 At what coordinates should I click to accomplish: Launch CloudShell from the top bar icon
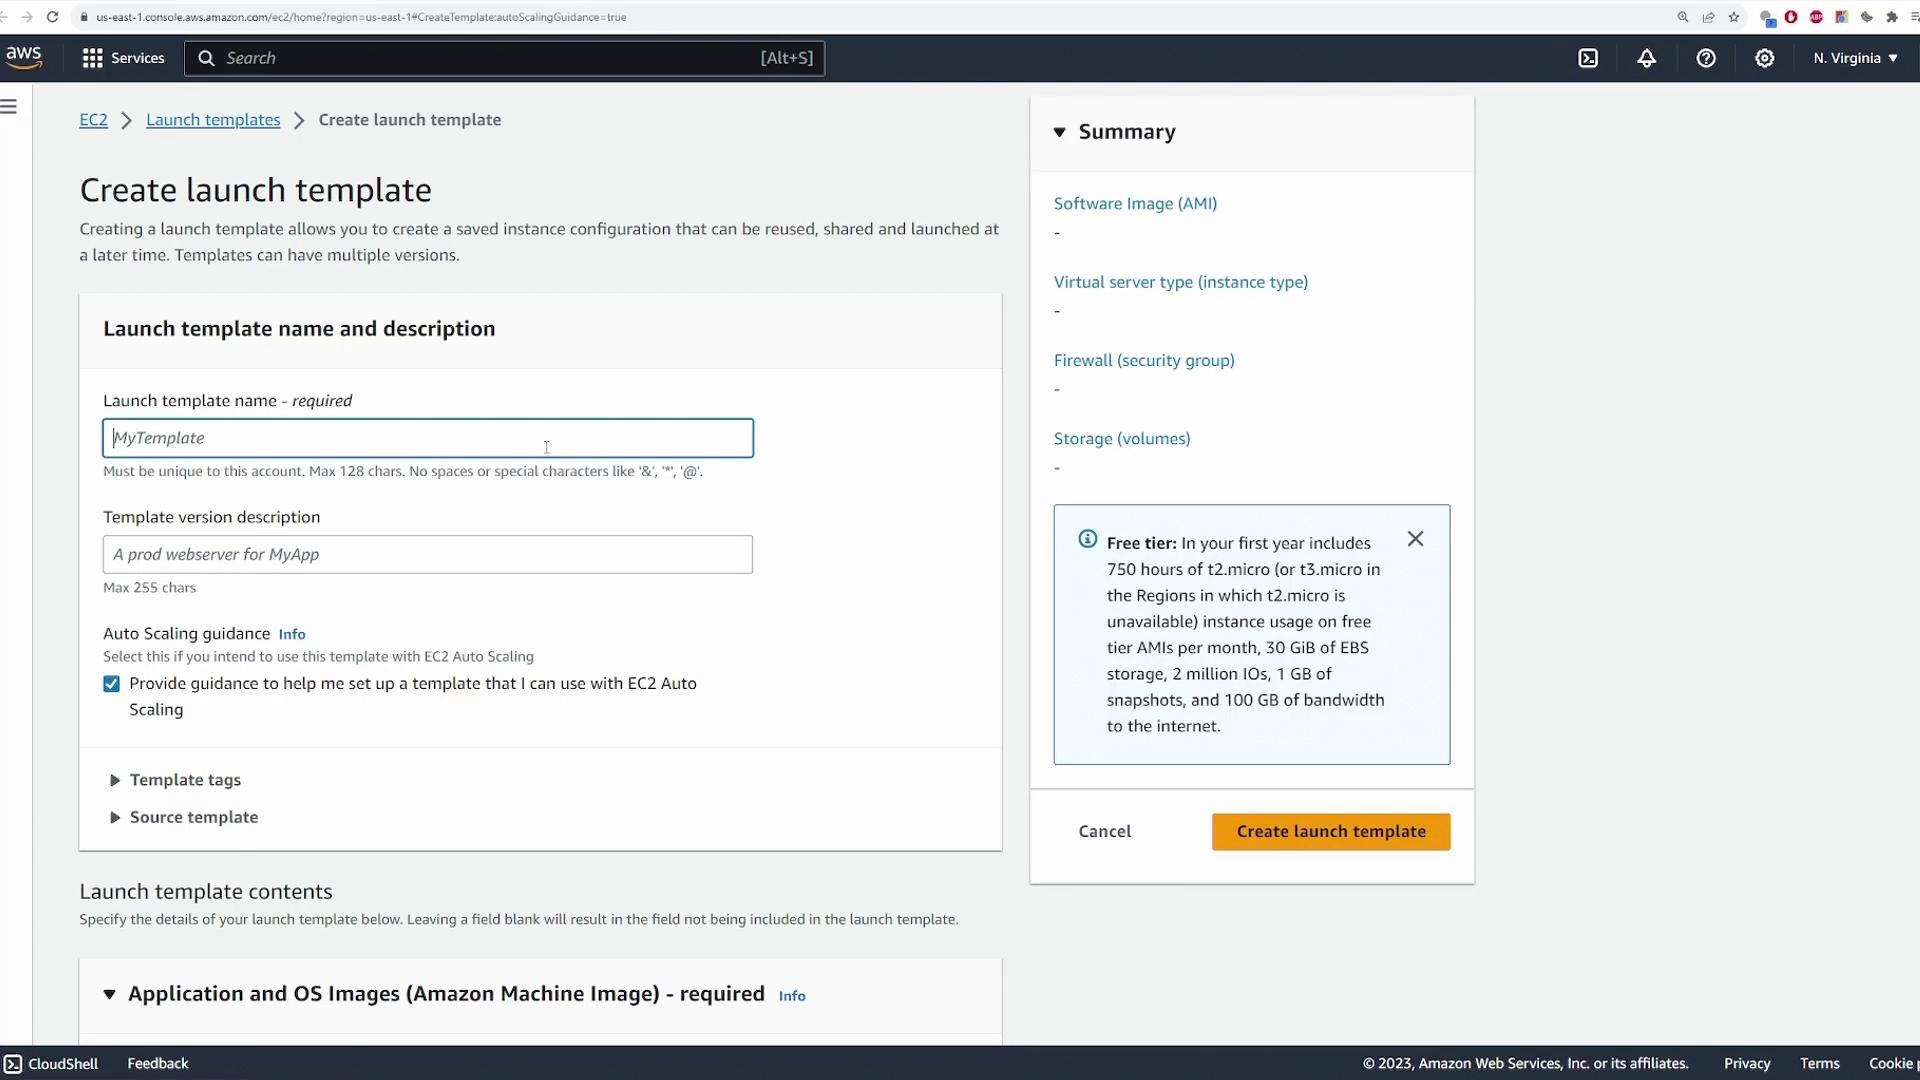pos(1588,58)
